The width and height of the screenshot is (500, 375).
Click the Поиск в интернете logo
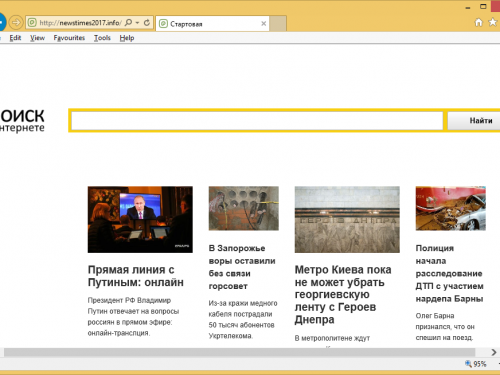(x=22, y=121)
